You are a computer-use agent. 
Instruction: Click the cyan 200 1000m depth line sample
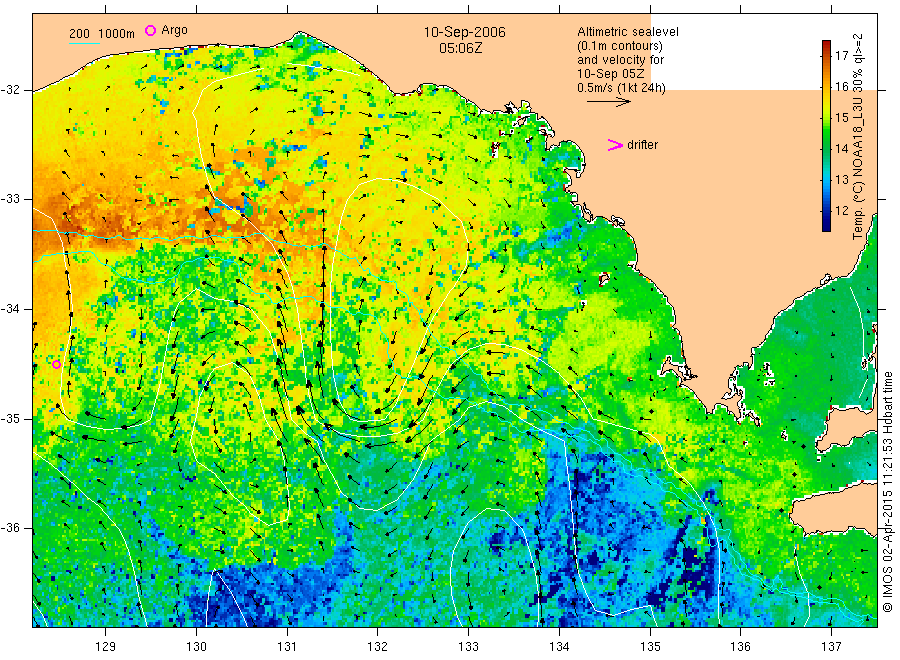pos(84,42)
